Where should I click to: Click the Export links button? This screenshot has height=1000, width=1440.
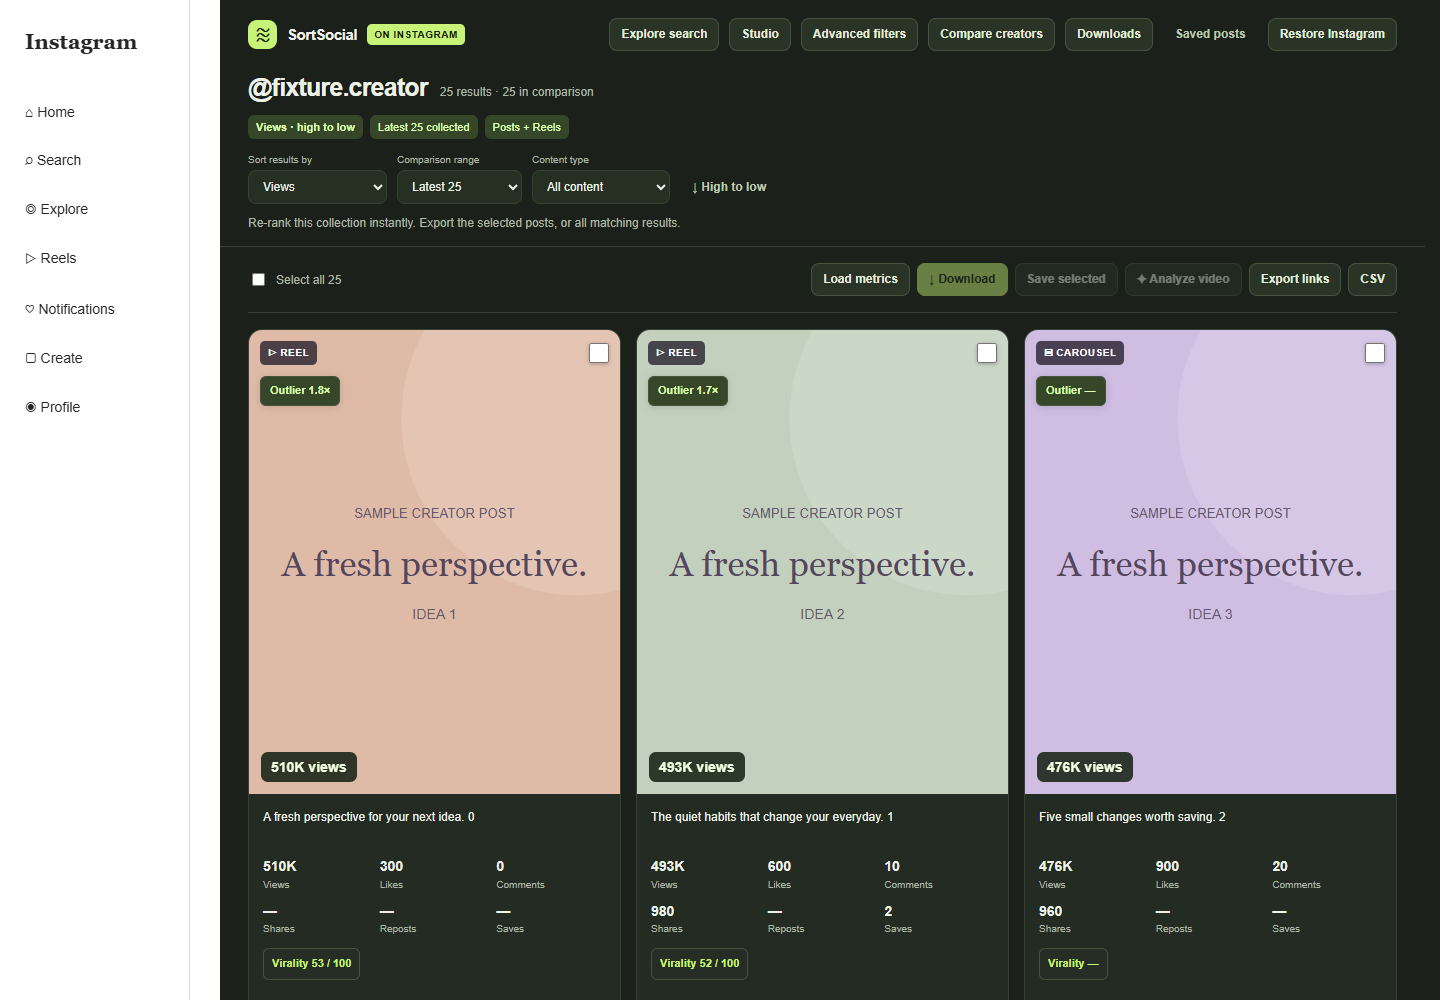1295,279
